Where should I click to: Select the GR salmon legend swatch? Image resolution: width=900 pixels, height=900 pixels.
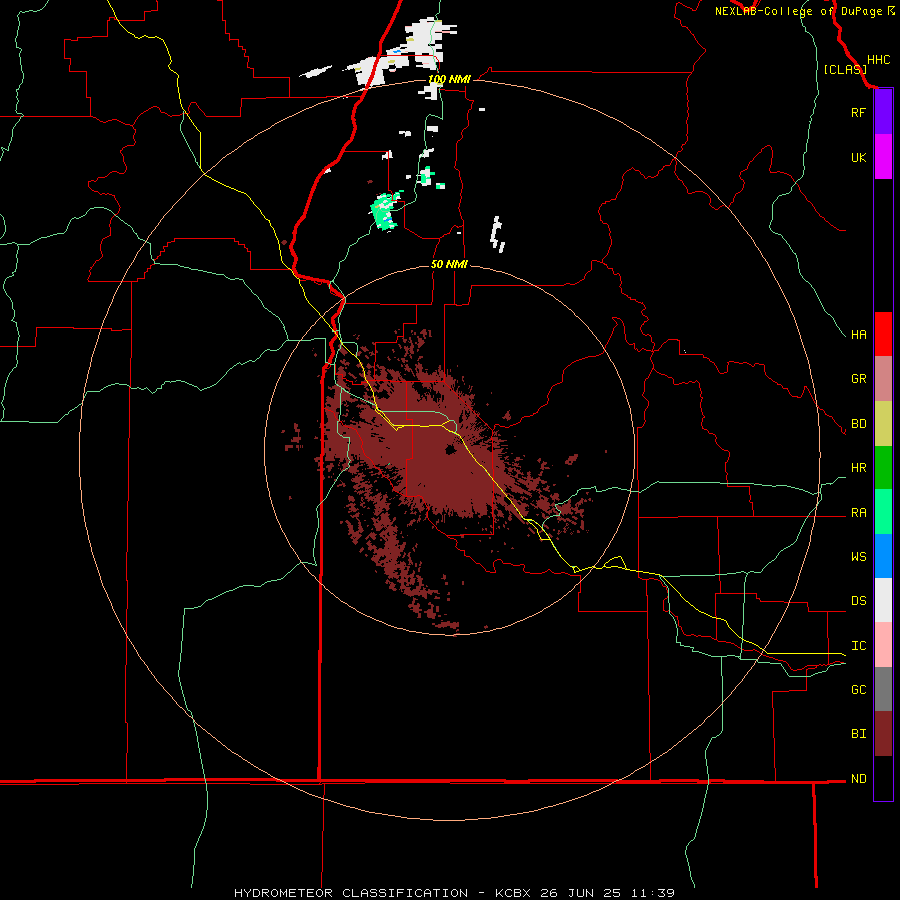883,378
